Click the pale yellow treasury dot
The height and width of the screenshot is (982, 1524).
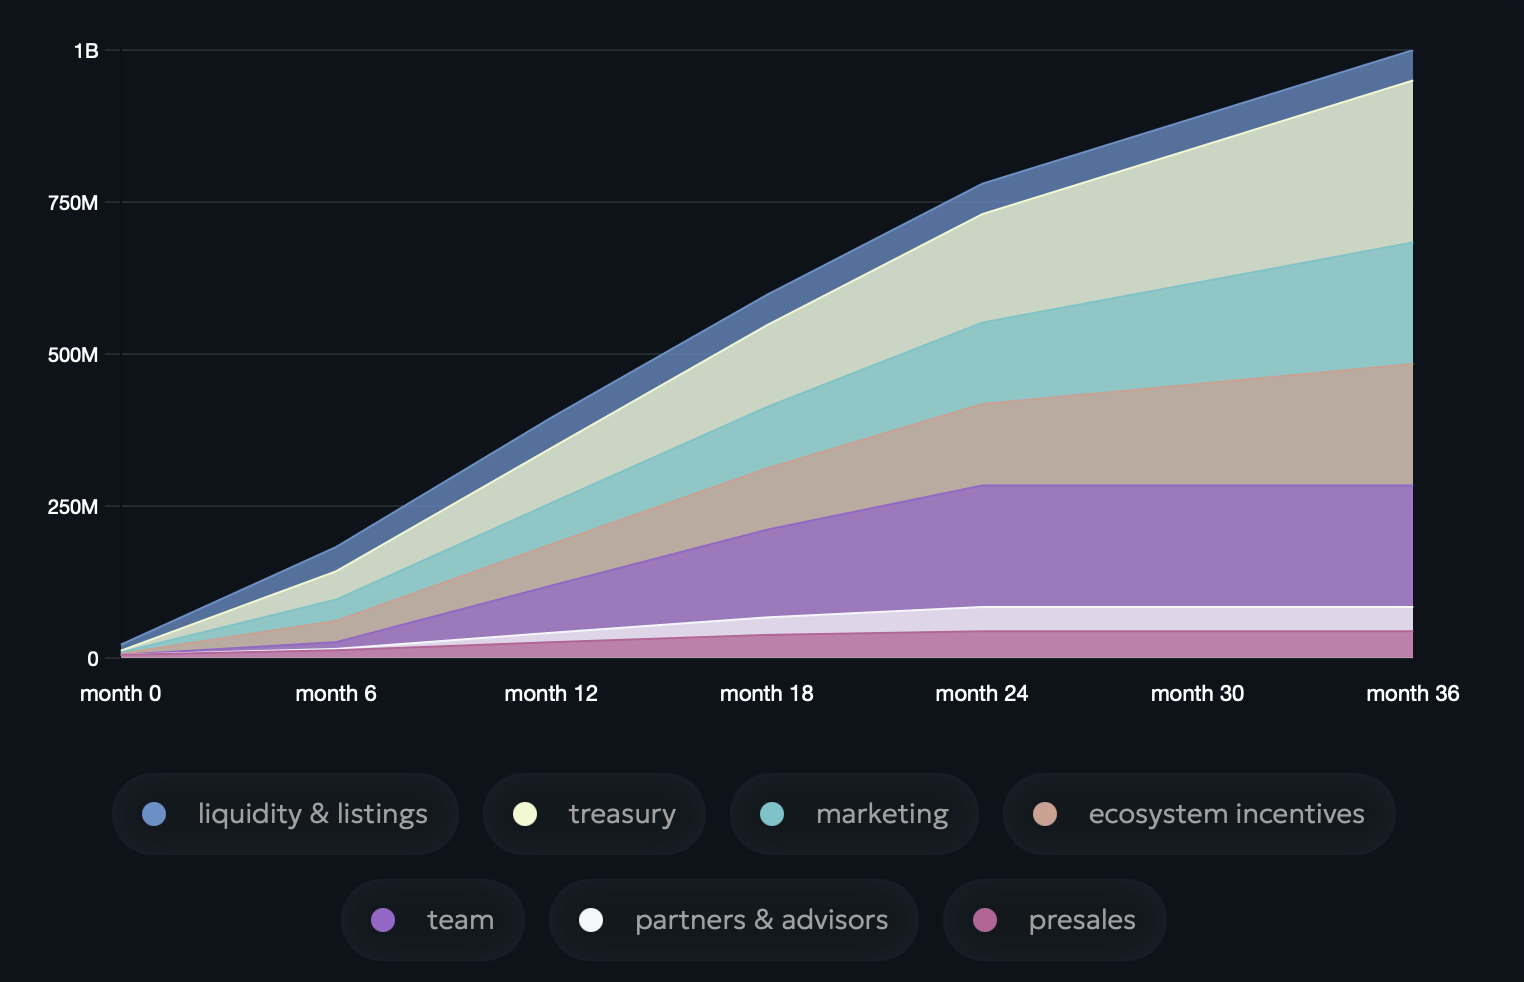click(525, 814)
